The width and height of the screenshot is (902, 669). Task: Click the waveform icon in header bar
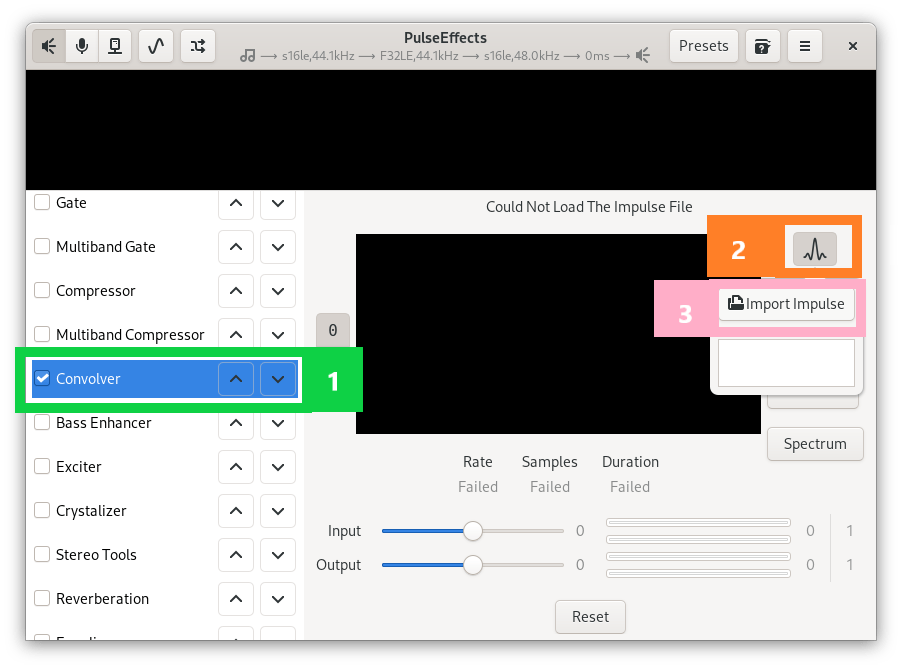point(156,46)
